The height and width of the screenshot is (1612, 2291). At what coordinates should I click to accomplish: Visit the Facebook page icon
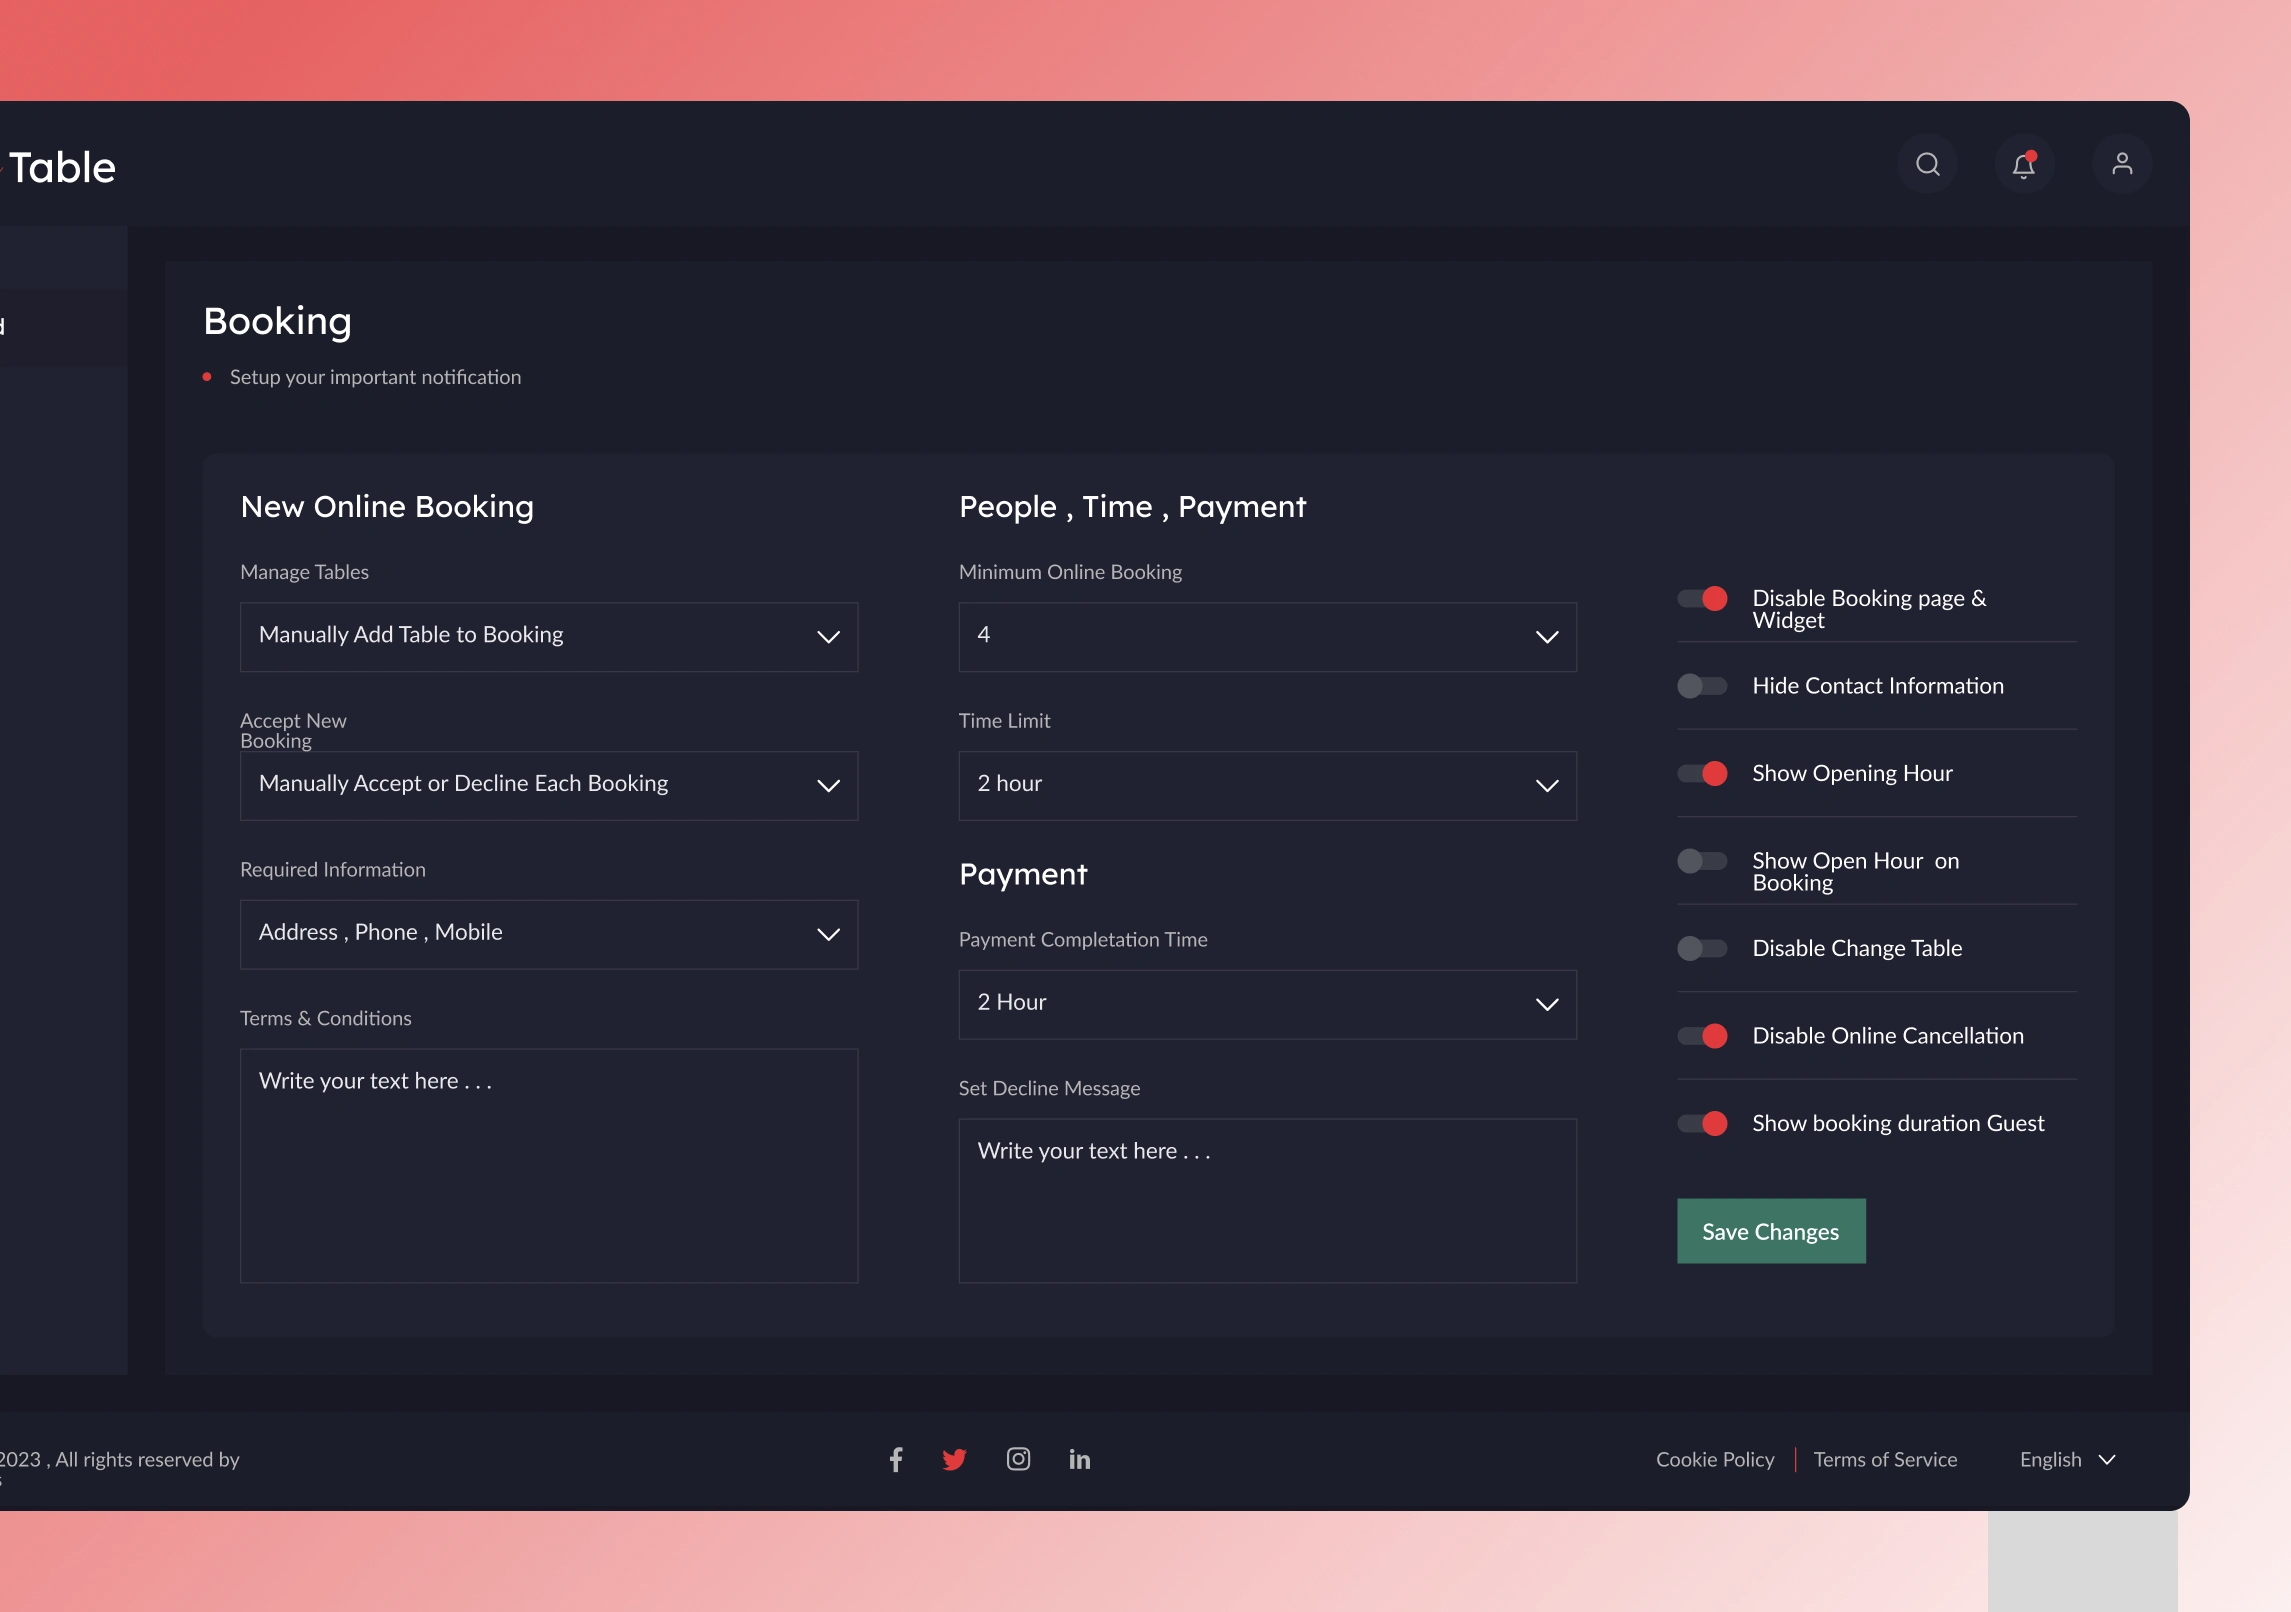pos(896,1459)
